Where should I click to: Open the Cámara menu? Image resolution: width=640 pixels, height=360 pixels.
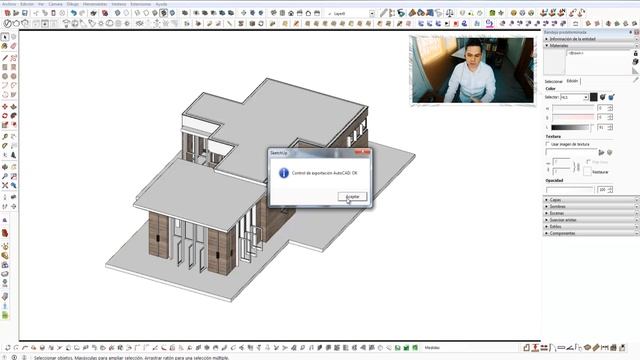point(55,4)
